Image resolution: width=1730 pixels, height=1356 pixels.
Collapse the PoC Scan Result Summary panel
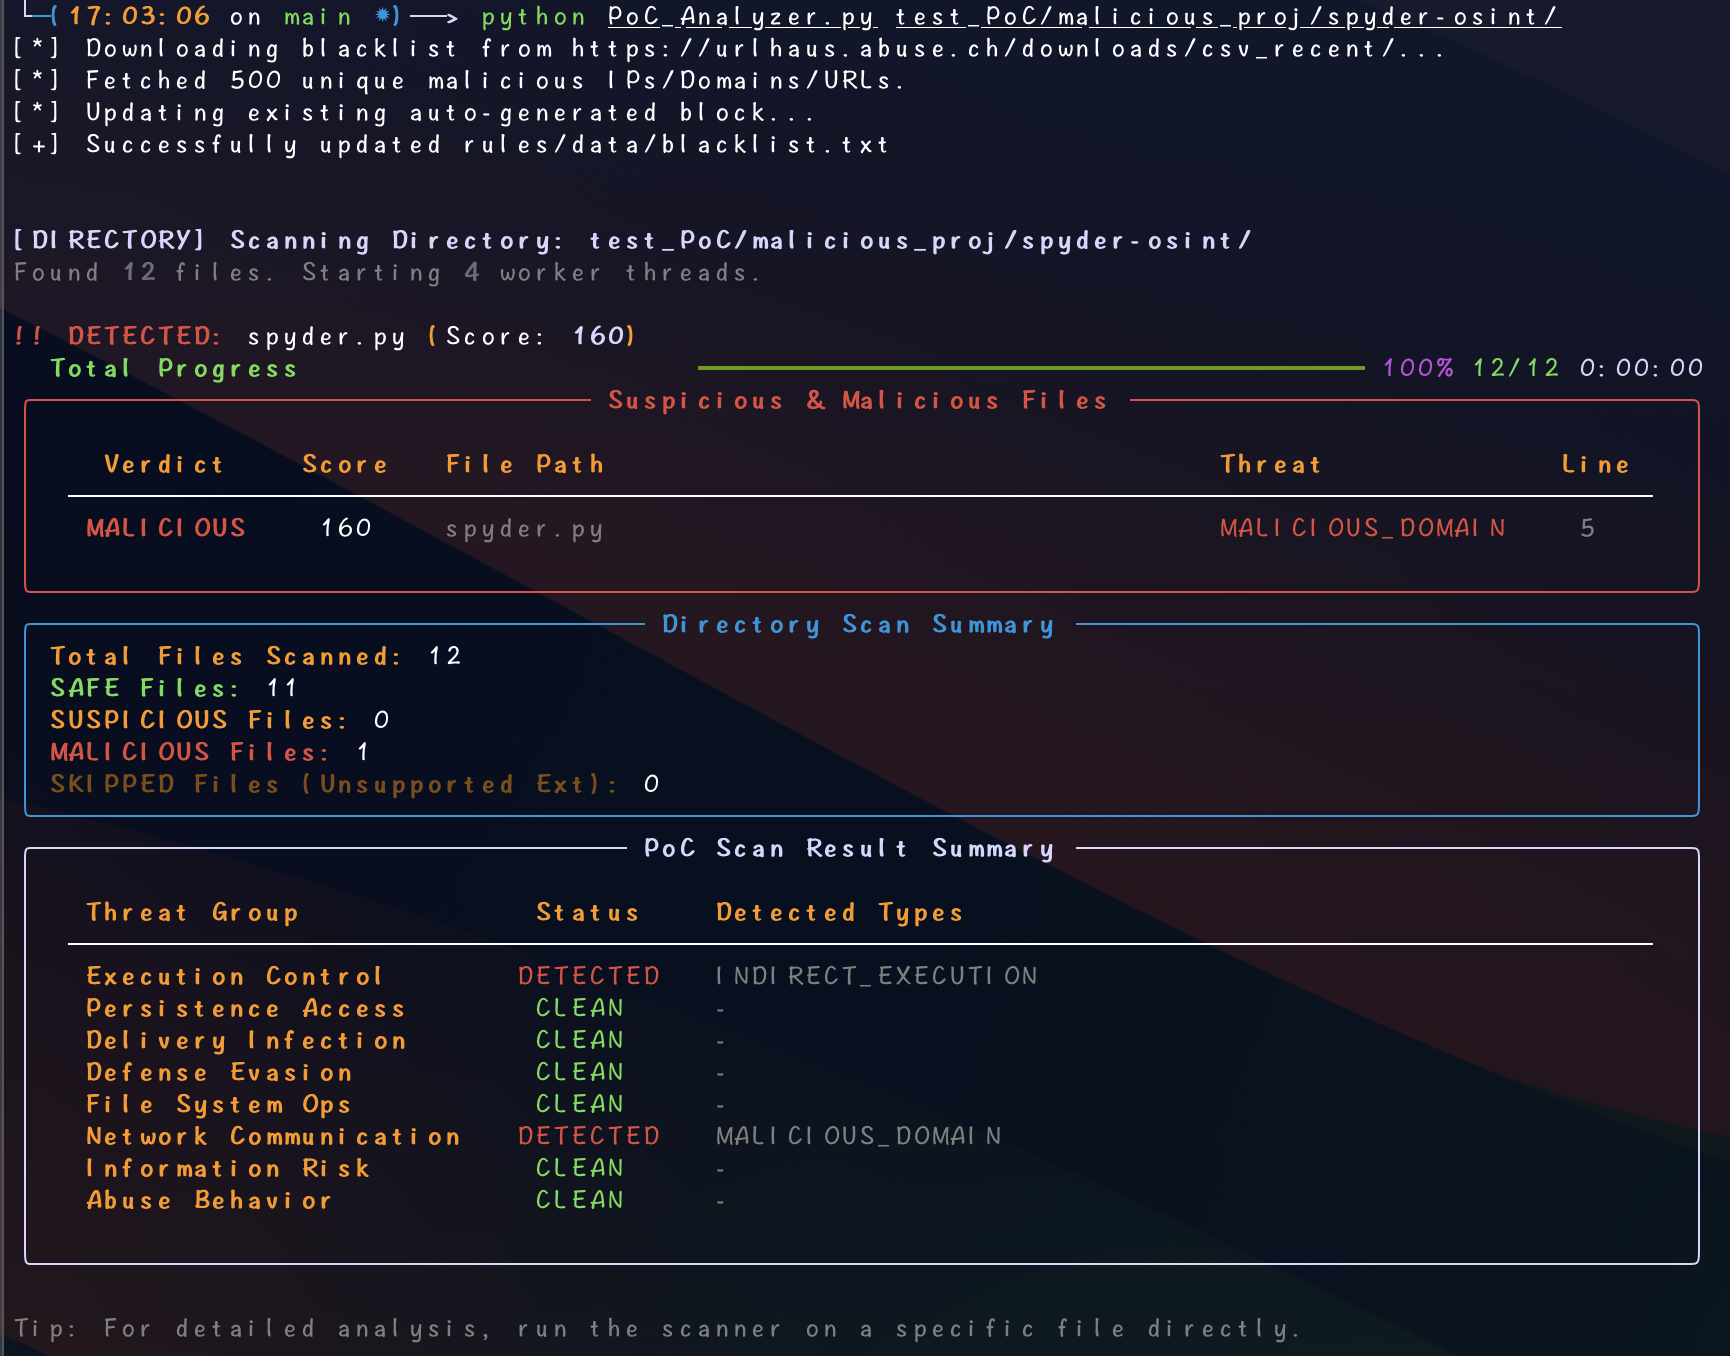pos(850,848)
